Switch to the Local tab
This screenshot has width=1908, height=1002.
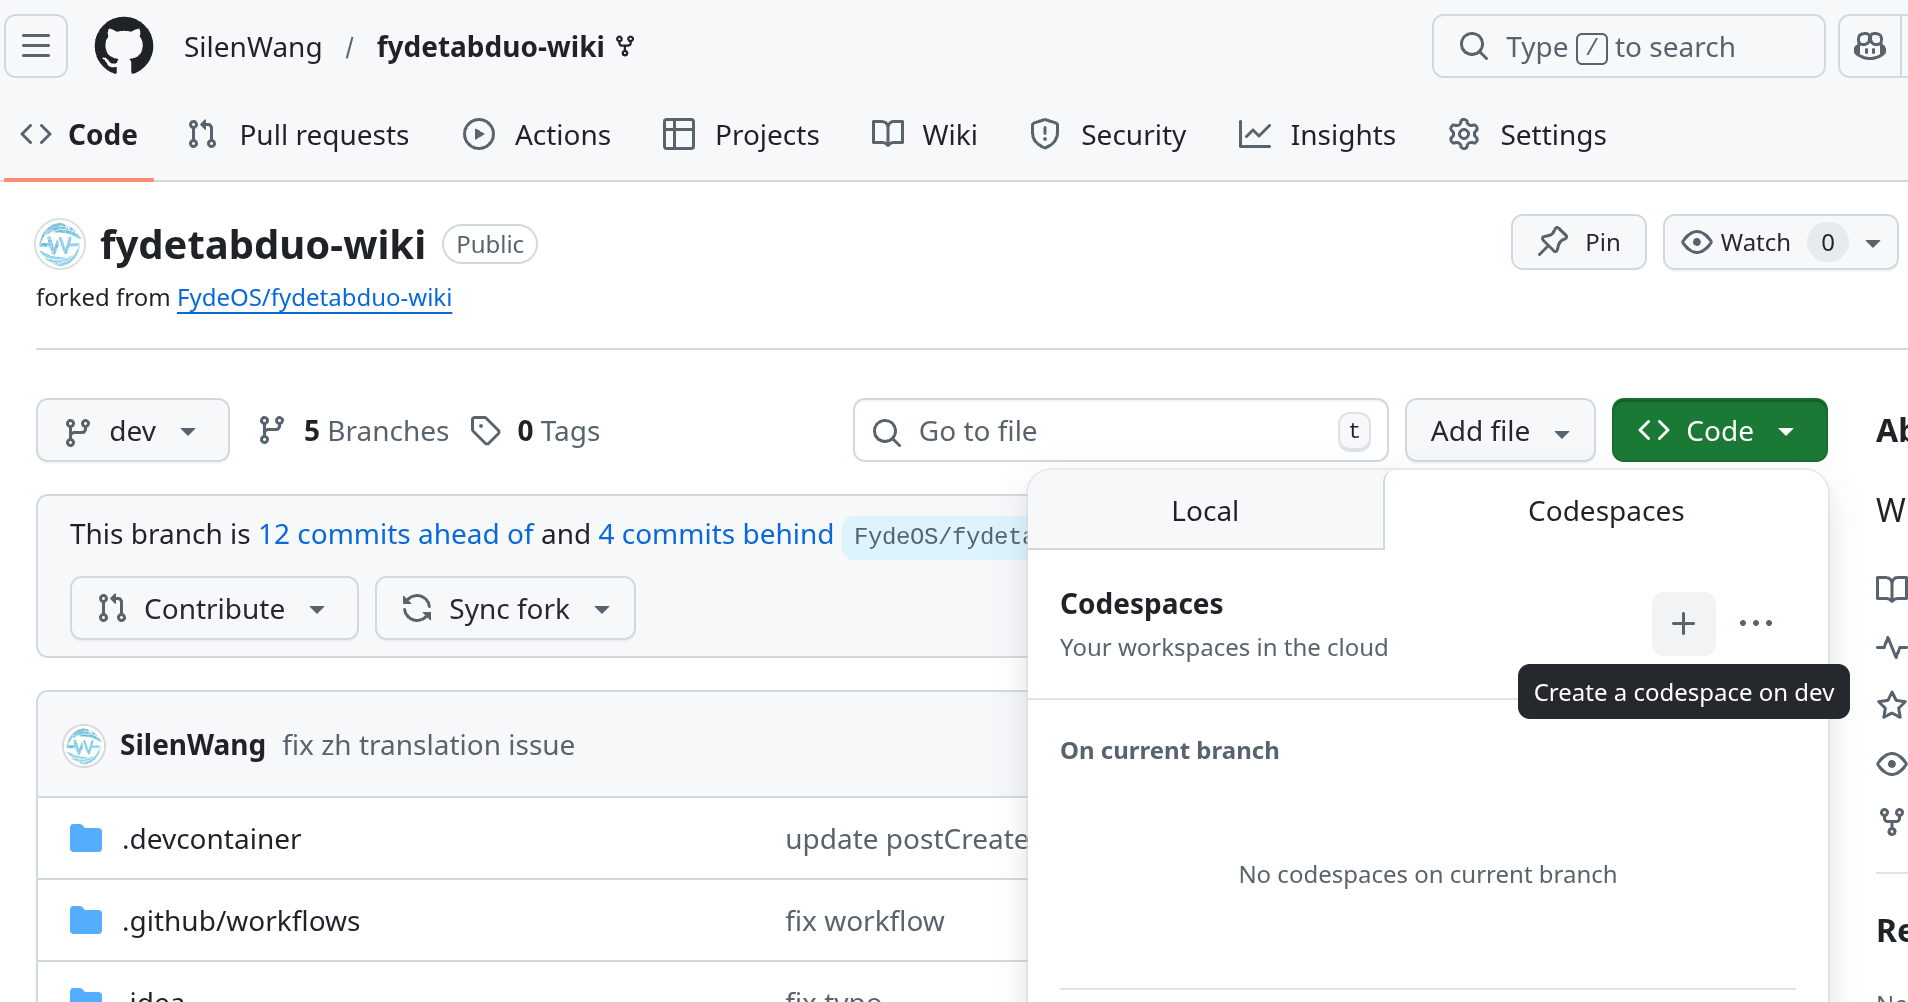point(1204,510)
